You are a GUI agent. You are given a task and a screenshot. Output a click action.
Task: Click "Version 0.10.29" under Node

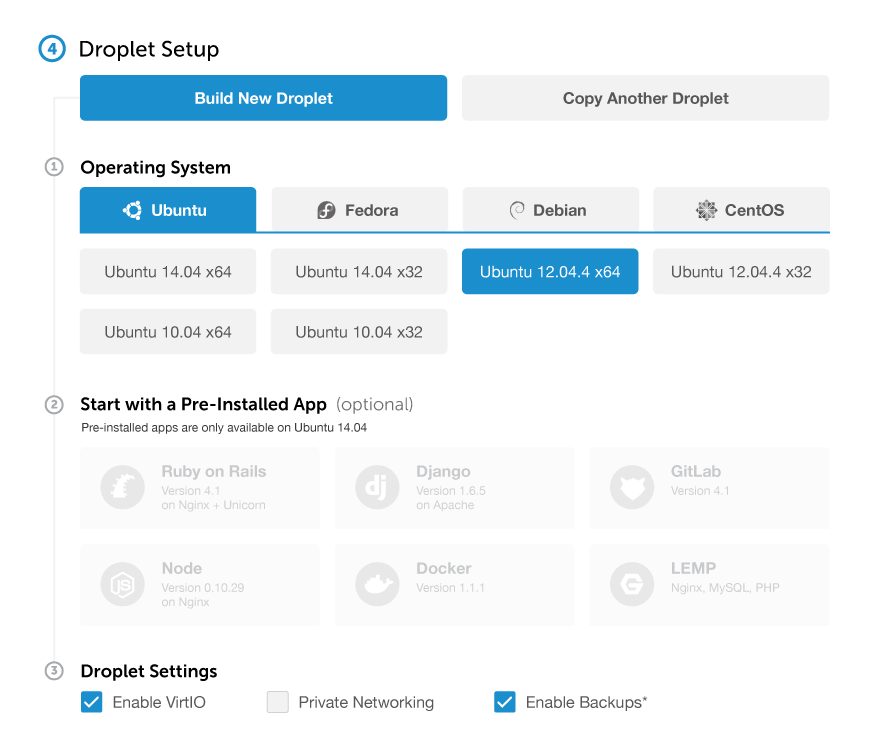203,588
